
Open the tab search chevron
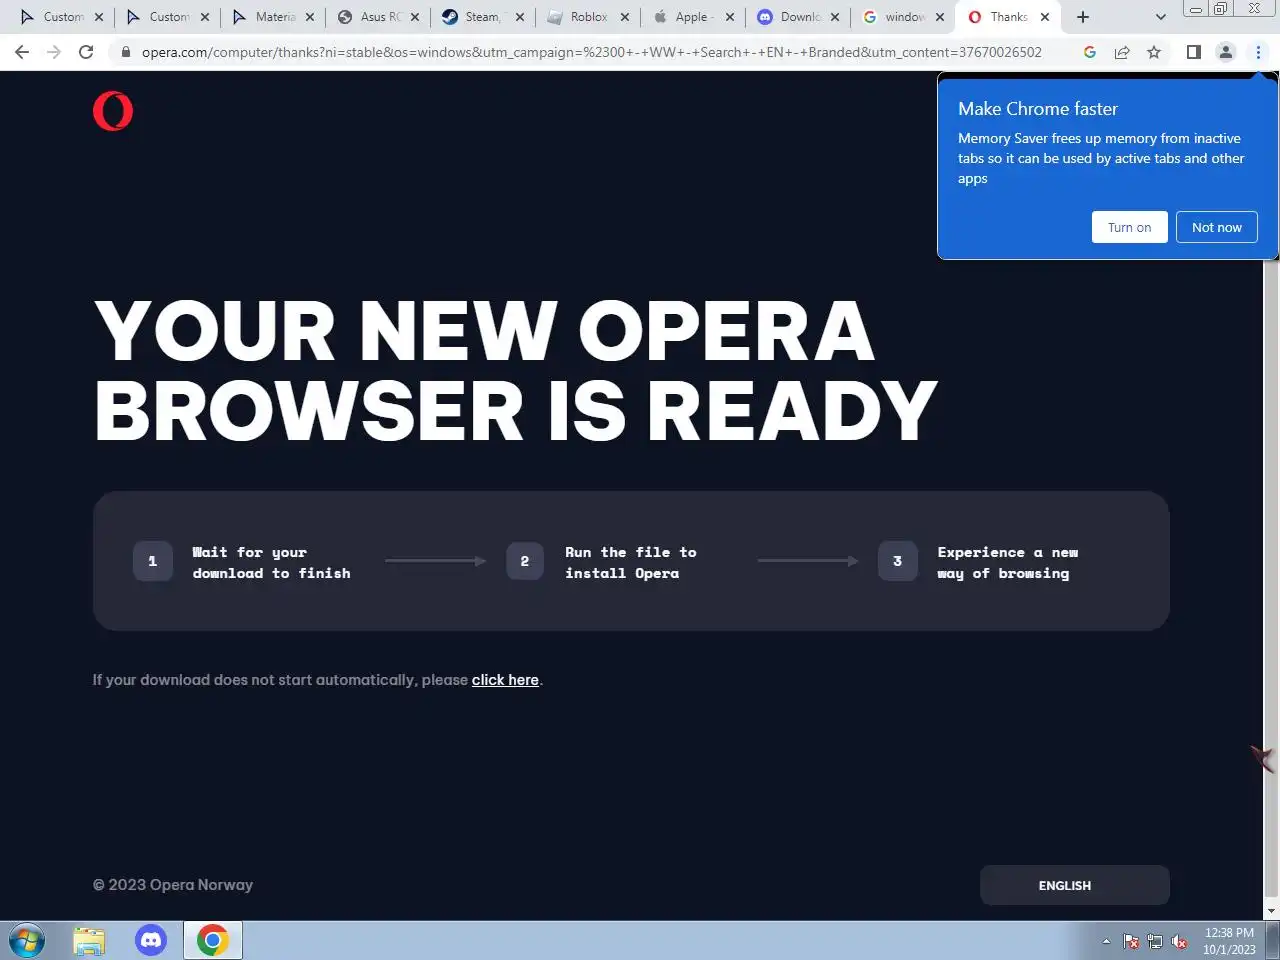[x=1160, y=17]
